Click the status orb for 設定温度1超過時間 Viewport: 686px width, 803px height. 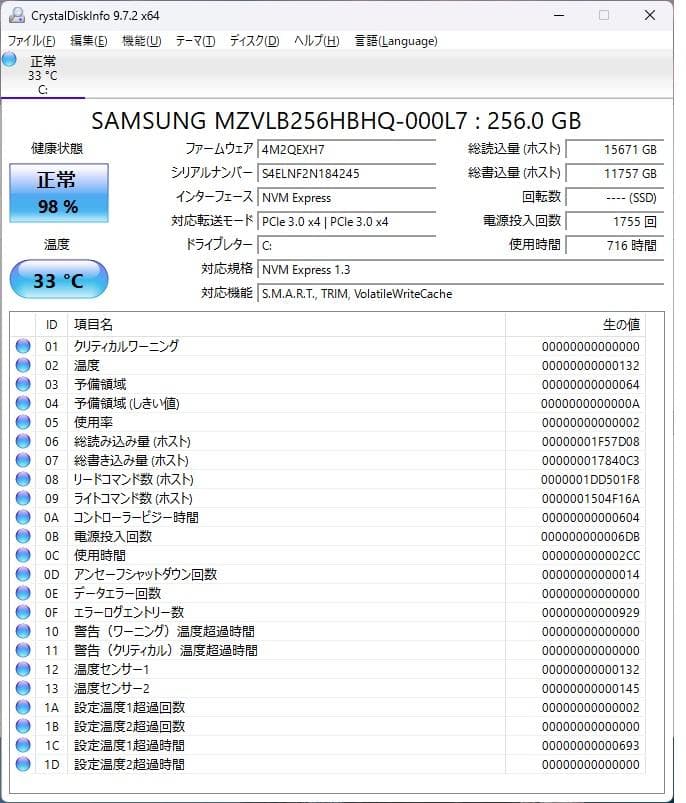coord(23,745)
